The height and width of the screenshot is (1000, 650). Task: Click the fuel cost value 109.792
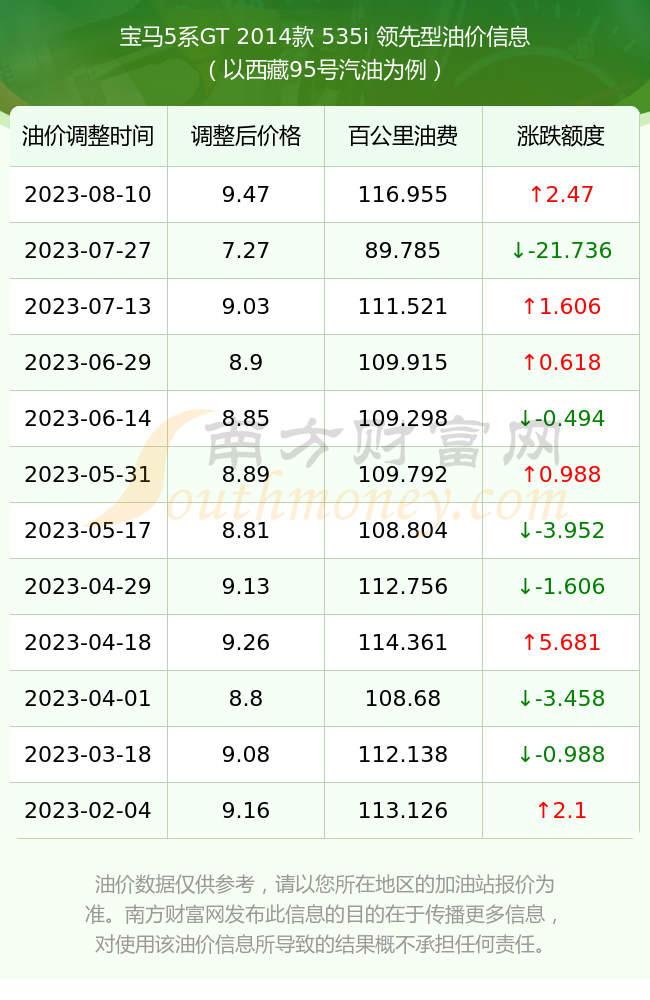[x=403, y=474]
